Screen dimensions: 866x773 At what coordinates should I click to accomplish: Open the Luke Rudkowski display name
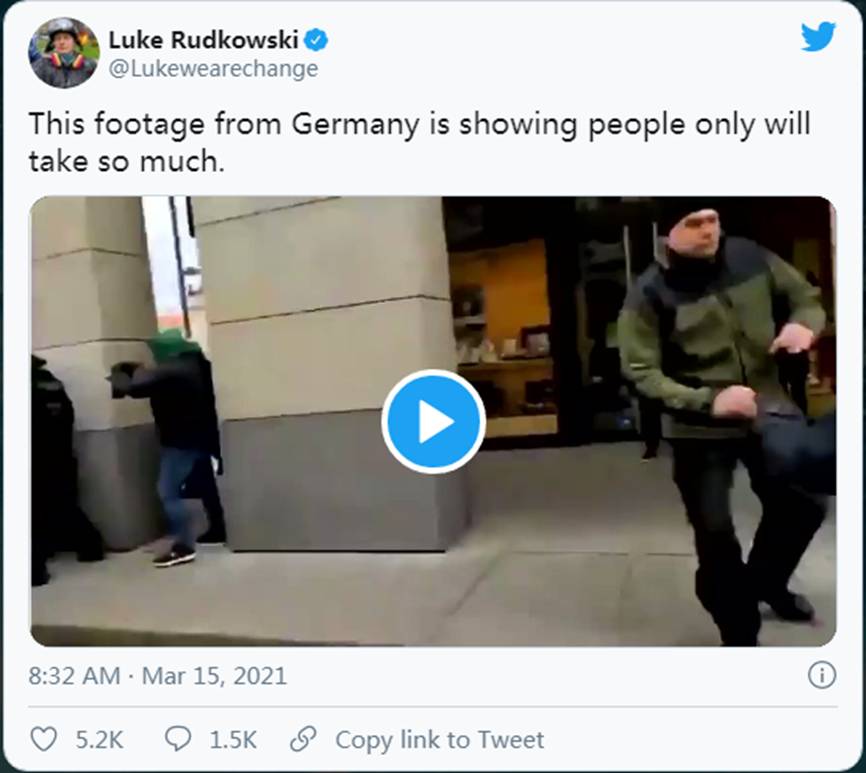[x=203, y=40]
